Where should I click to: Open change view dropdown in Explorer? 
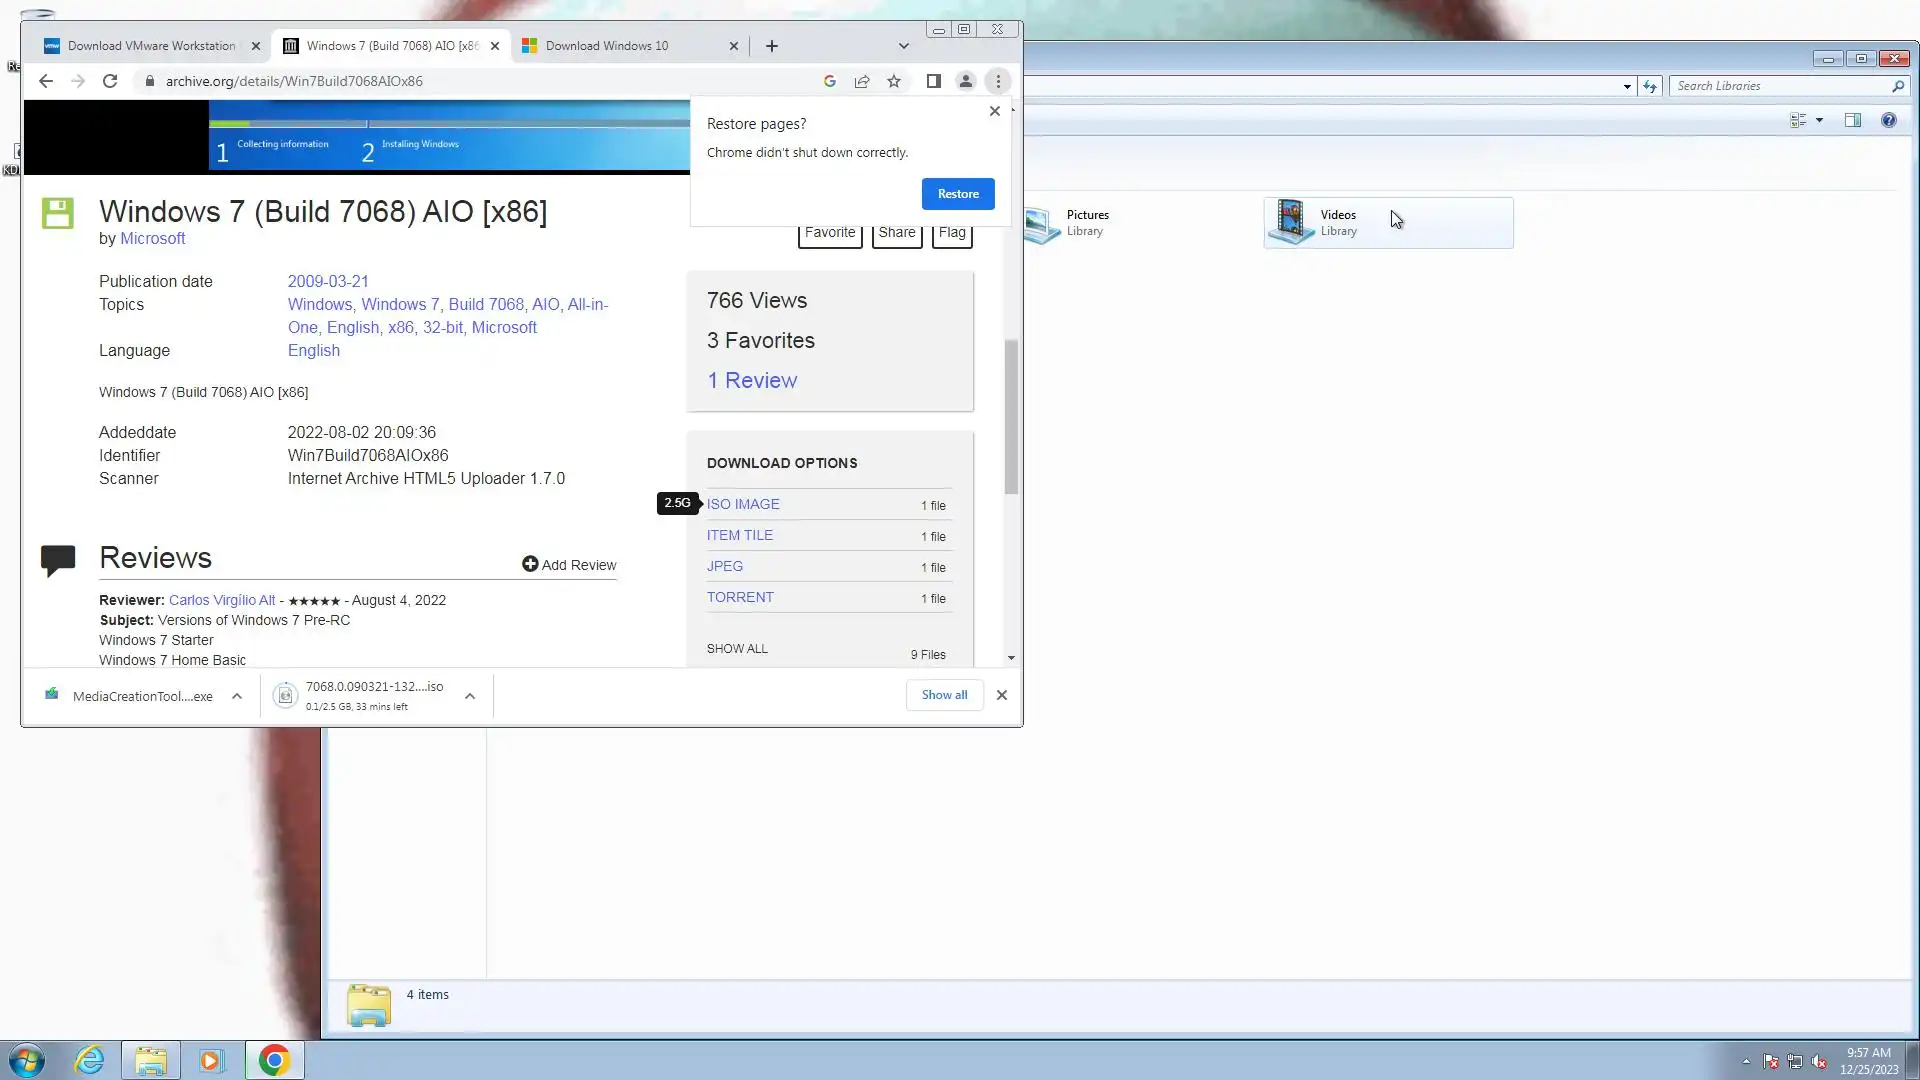pos(1819,120)
